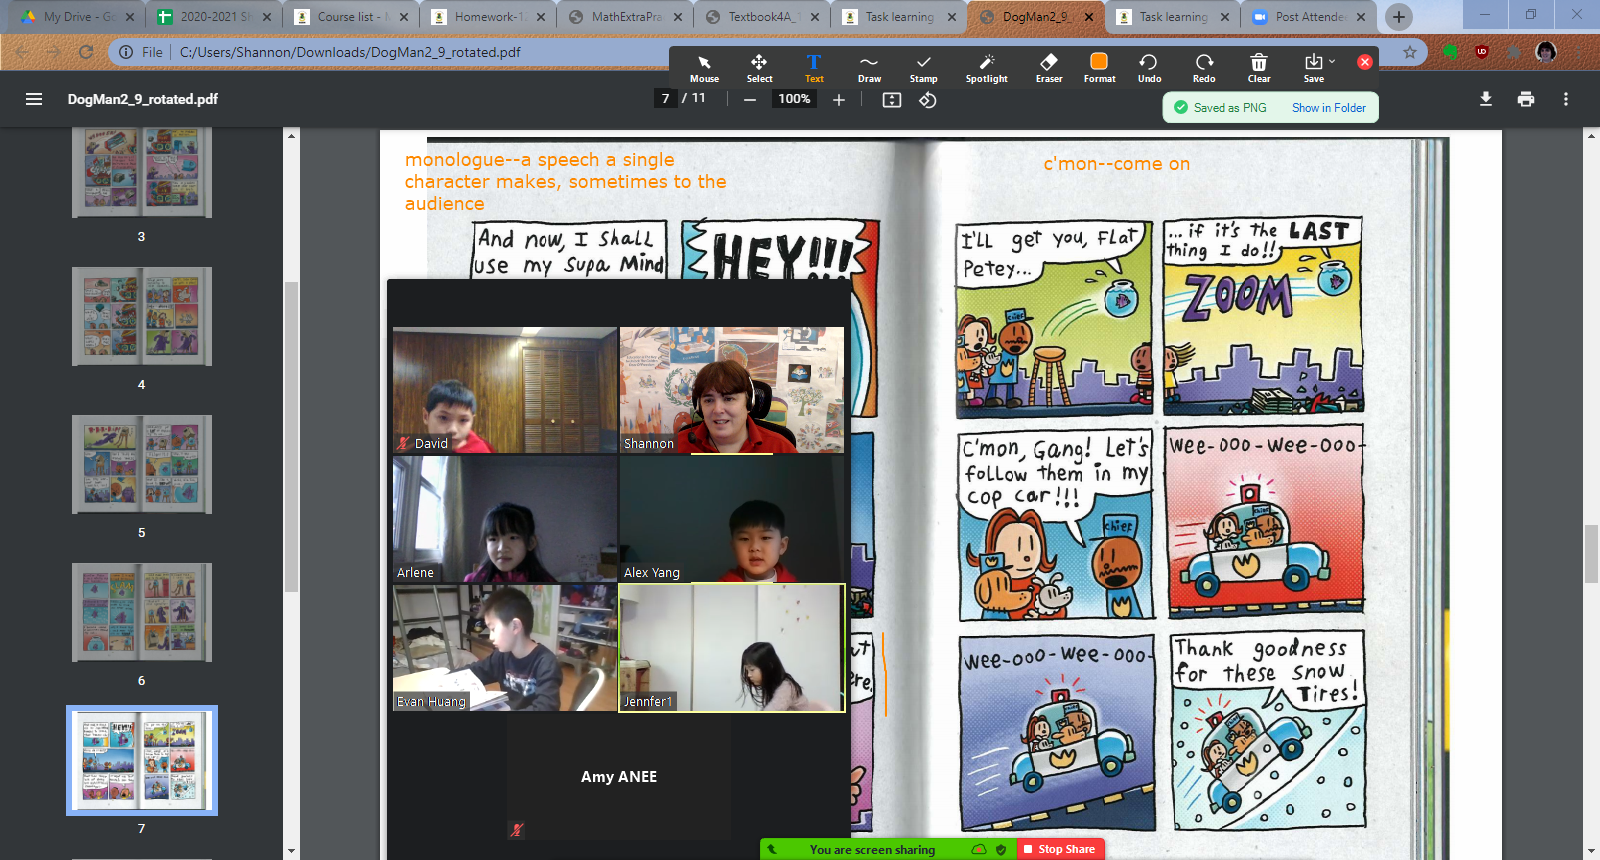
Task: Bookmark this page with the star
Action: pyautogui.click(x=1409, y=52)
